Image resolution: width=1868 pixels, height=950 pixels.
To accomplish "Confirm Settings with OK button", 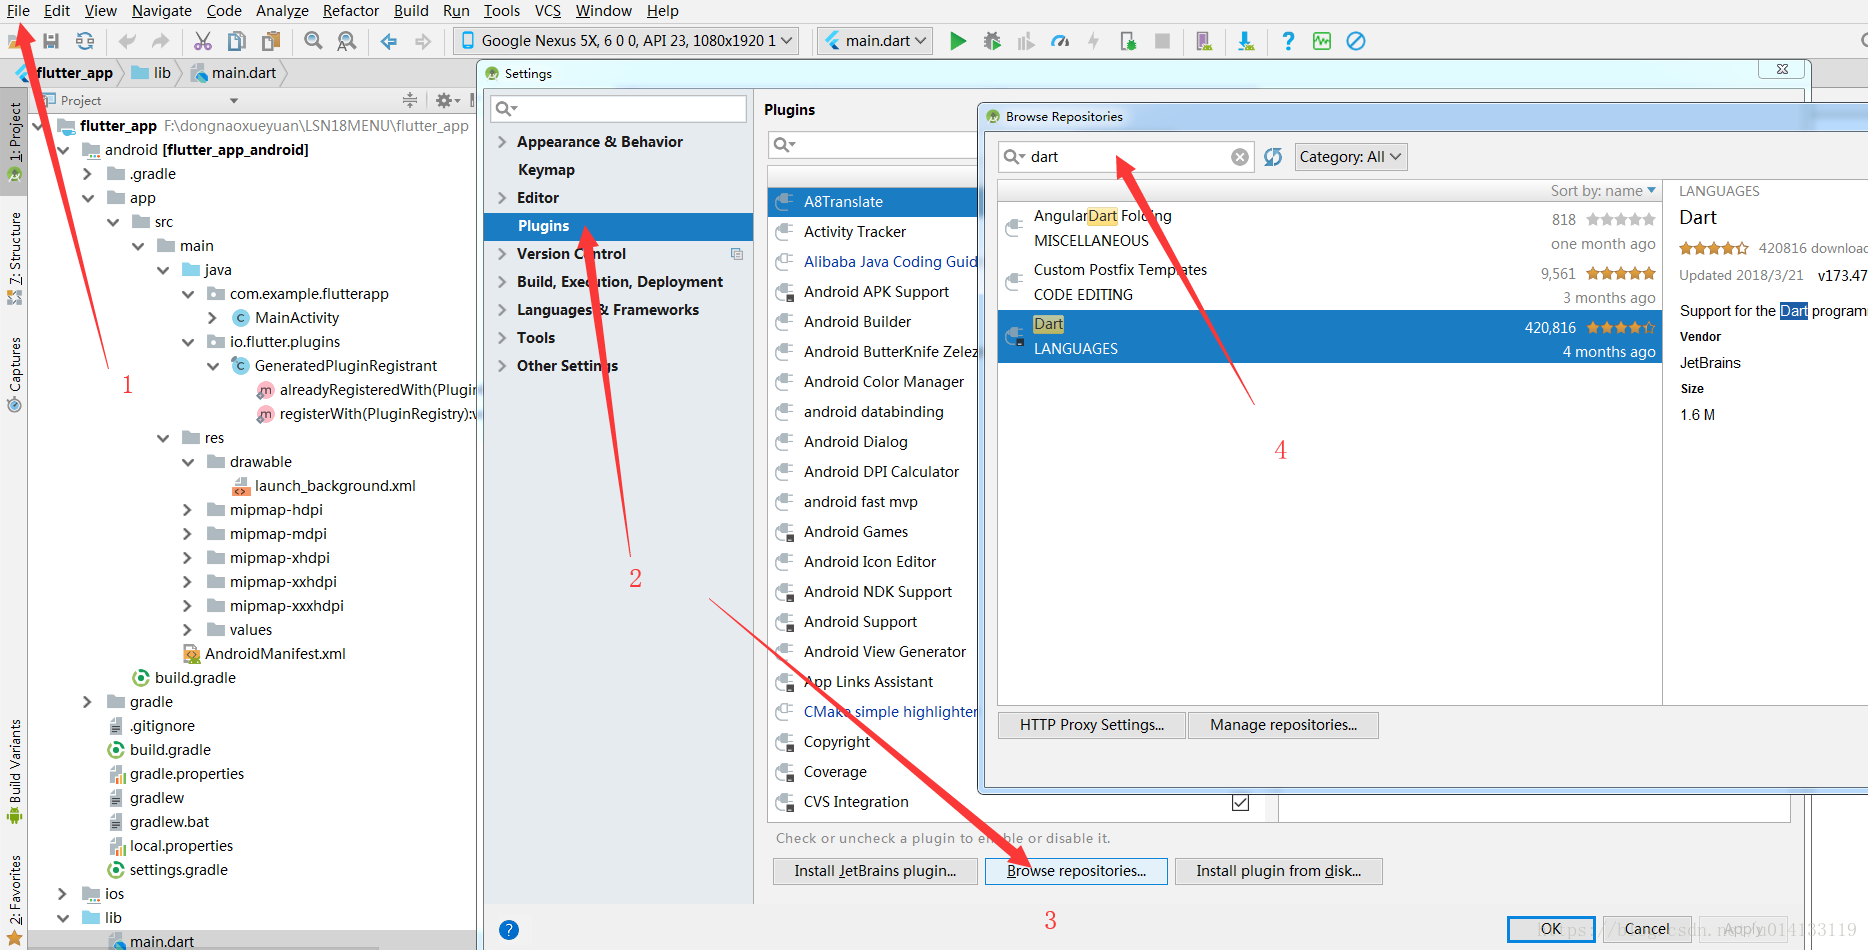I will pos(1551,929).
